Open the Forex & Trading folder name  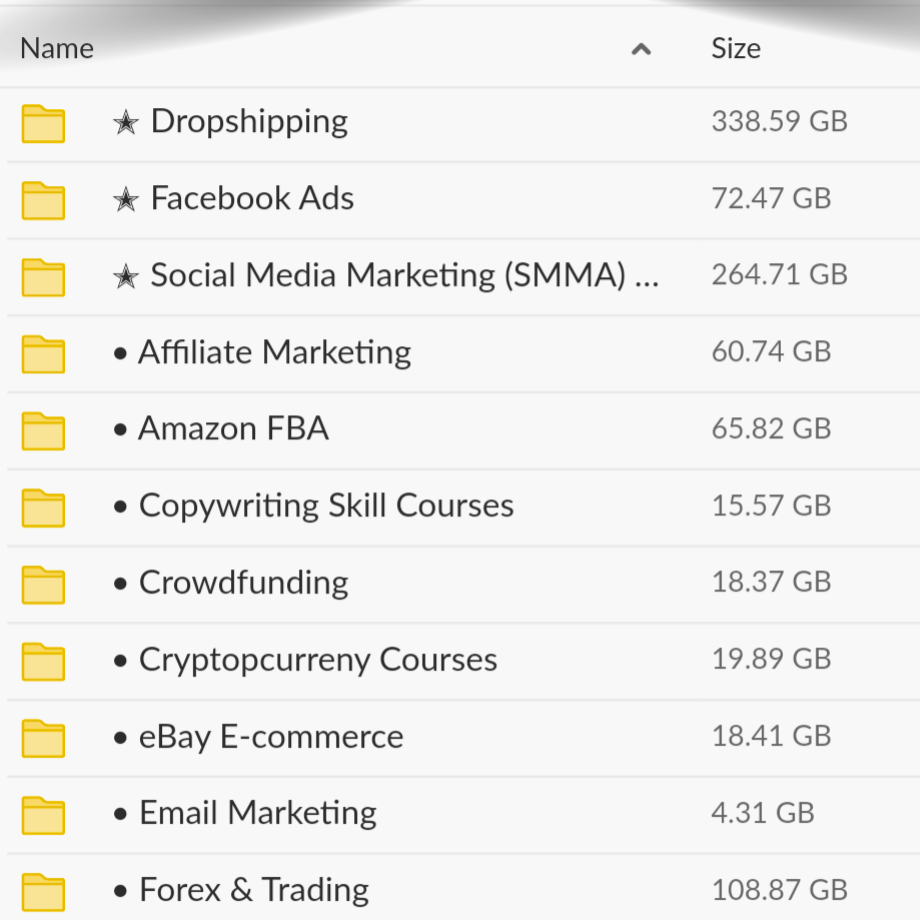[x=254, y=890]
